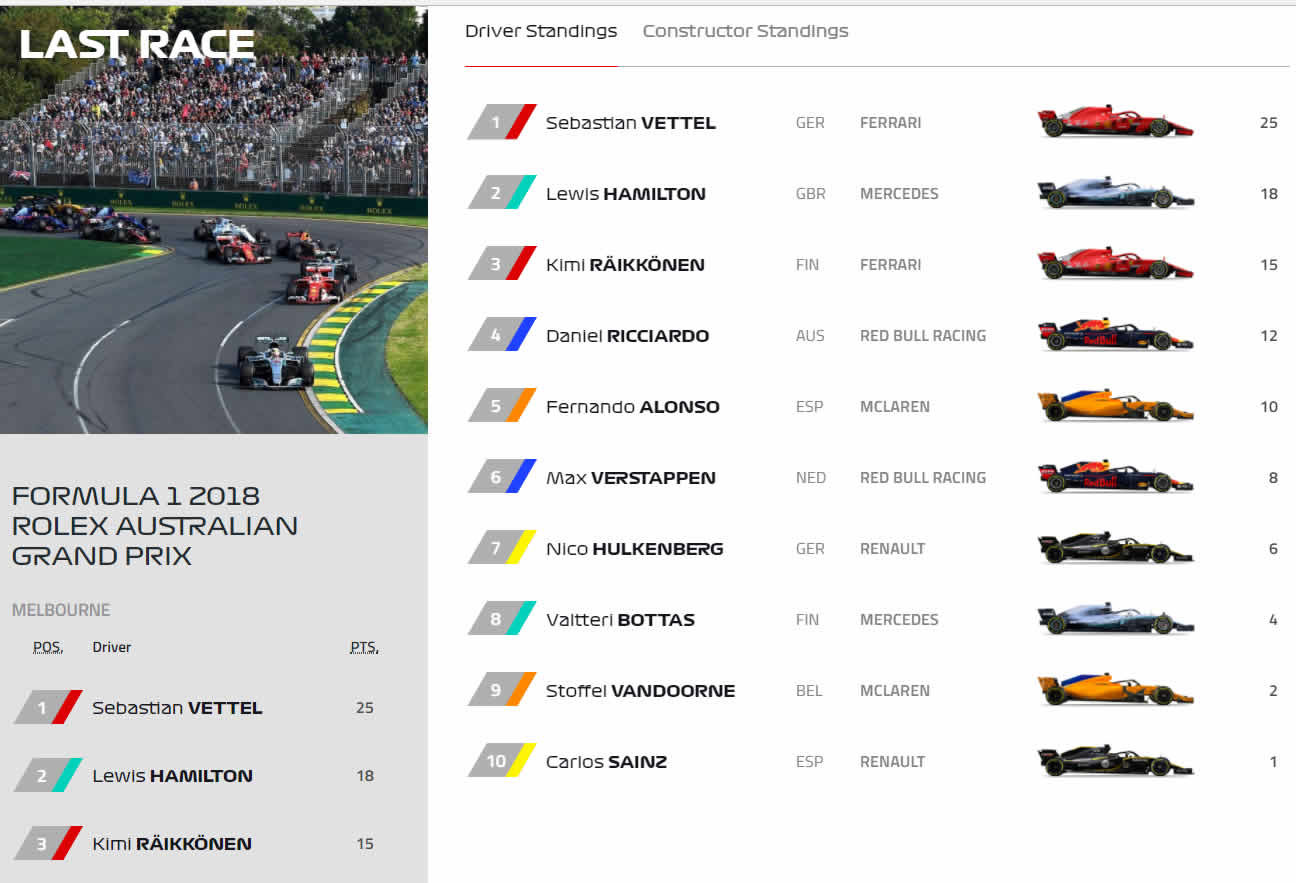The height and width of the screenshot is (883, 1296).
Task: Click the Last Race photo
Action: (x=214, y=220)
